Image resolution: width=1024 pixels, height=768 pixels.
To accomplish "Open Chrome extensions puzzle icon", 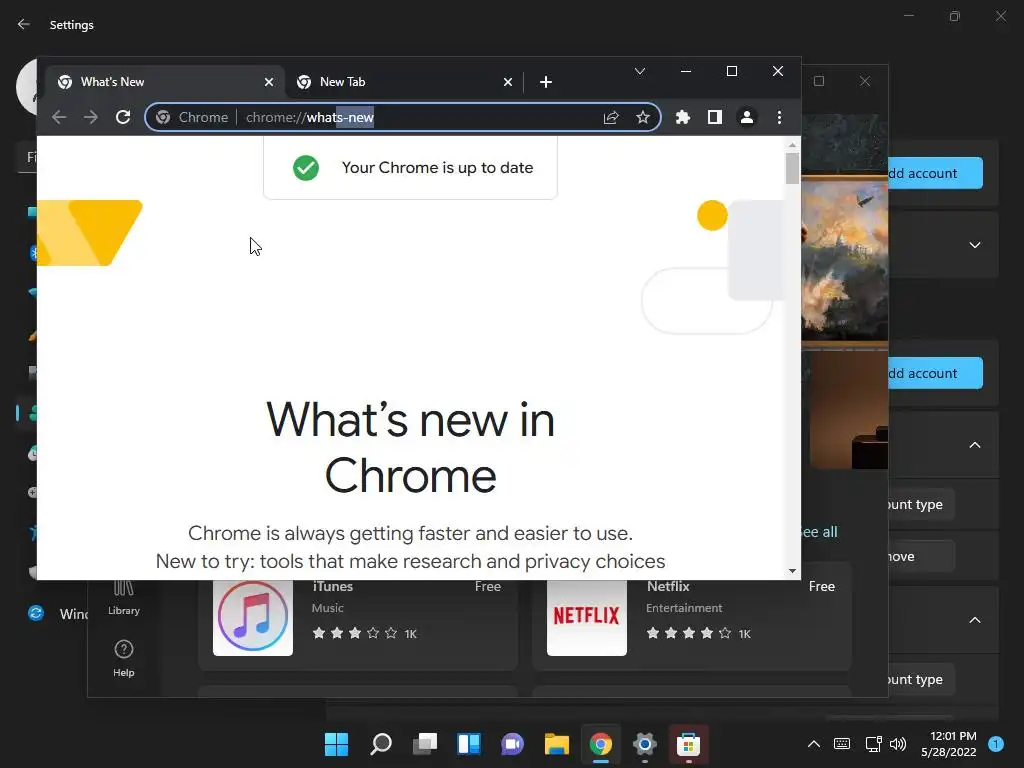I will click(682, 118).
